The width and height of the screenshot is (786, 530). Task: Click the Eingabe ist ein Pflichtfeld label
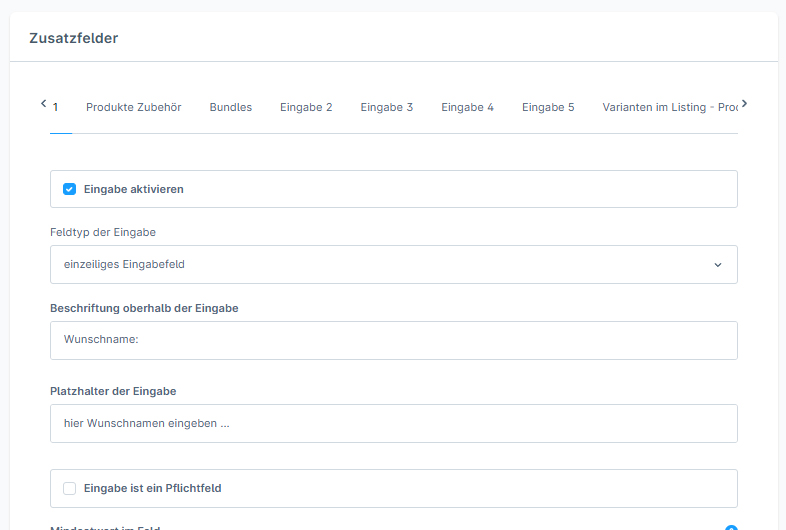pyautogui.click(x=152, y=489)
